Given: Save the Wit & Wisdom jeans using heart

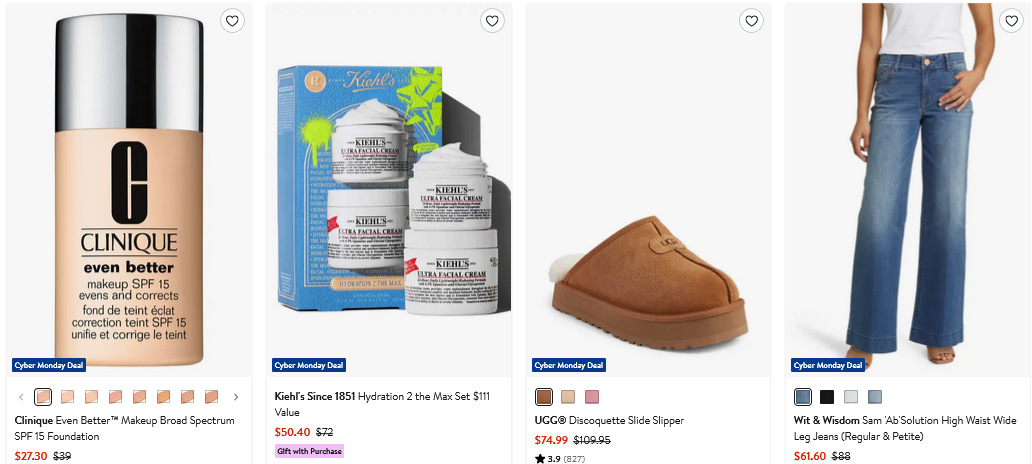Looking at the screenshot, I should click(1011, 20).
